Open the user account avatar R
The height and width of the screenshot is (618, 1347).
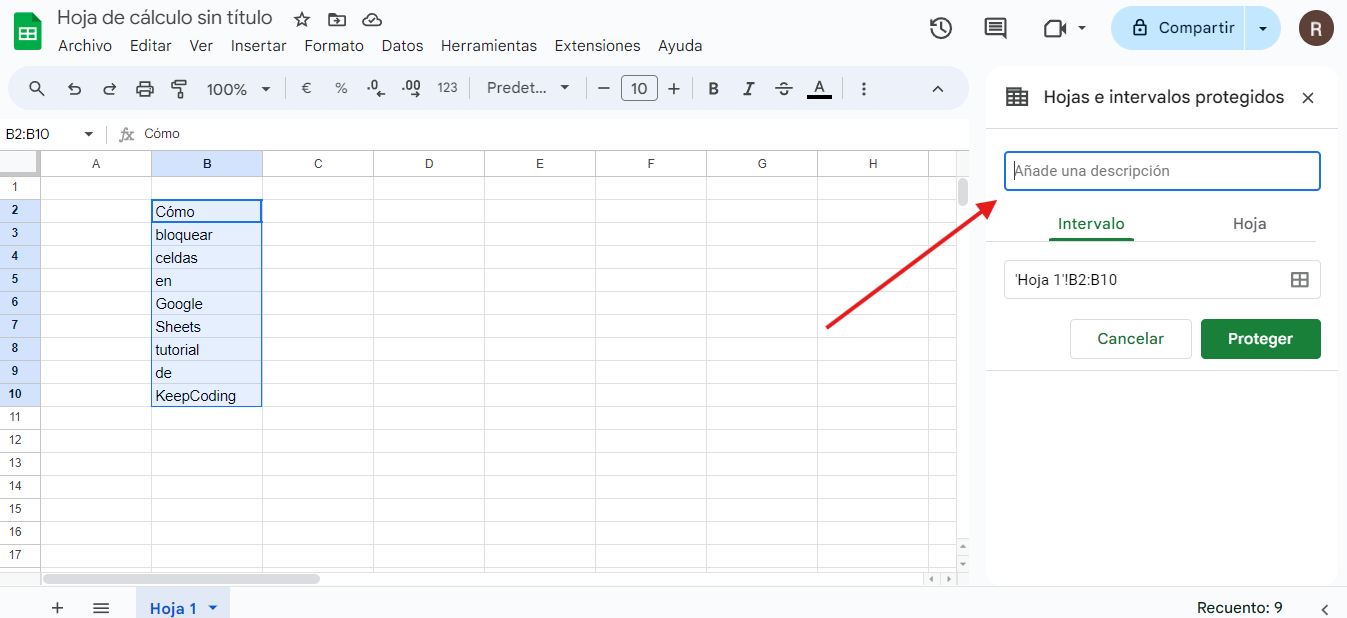click(1316, 28)
